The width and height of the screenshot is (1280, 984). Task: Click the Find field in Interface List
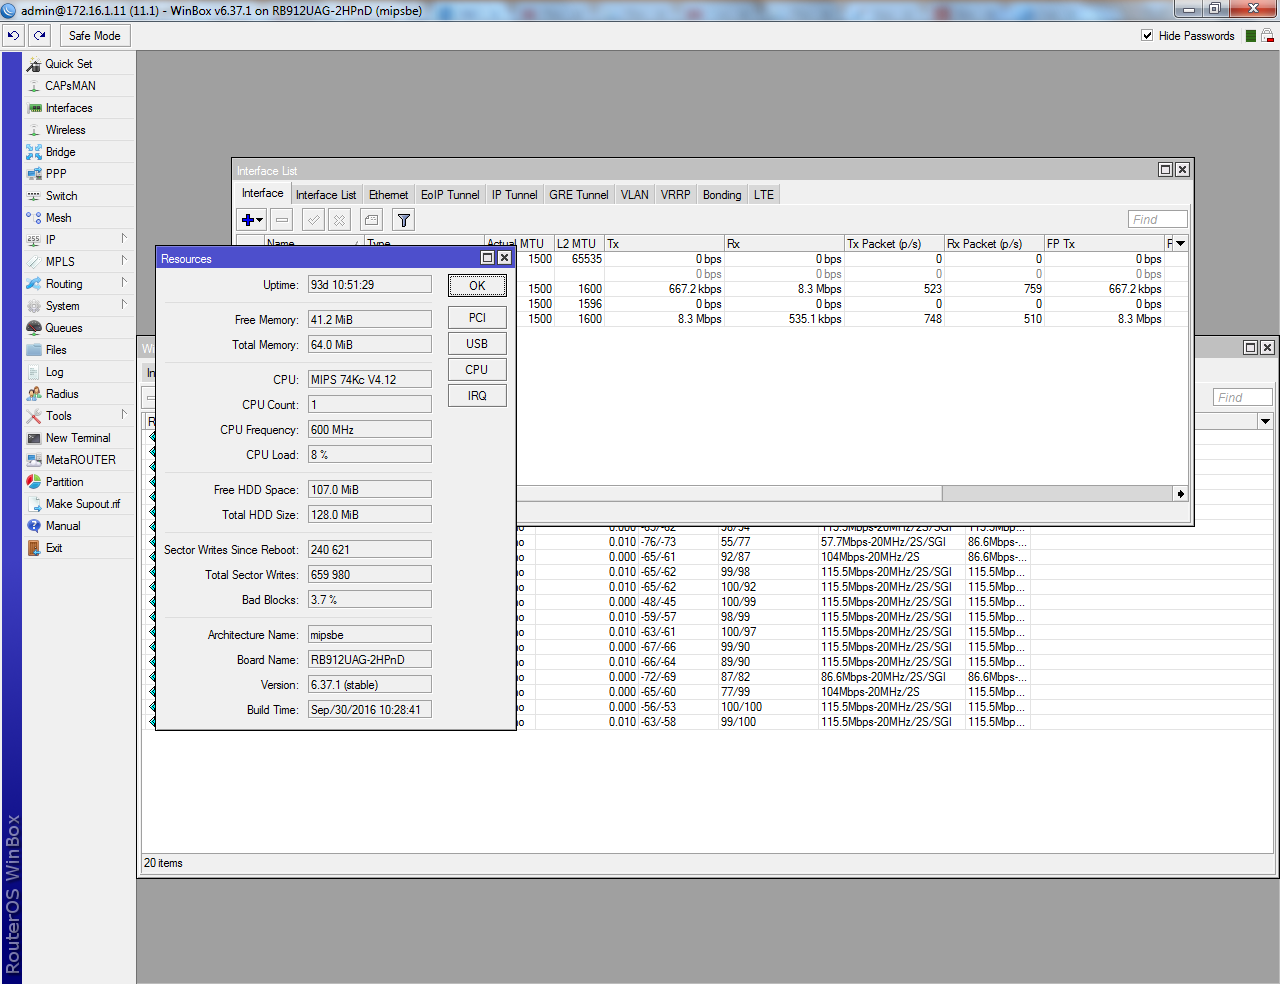click(x=1157, y=219)
